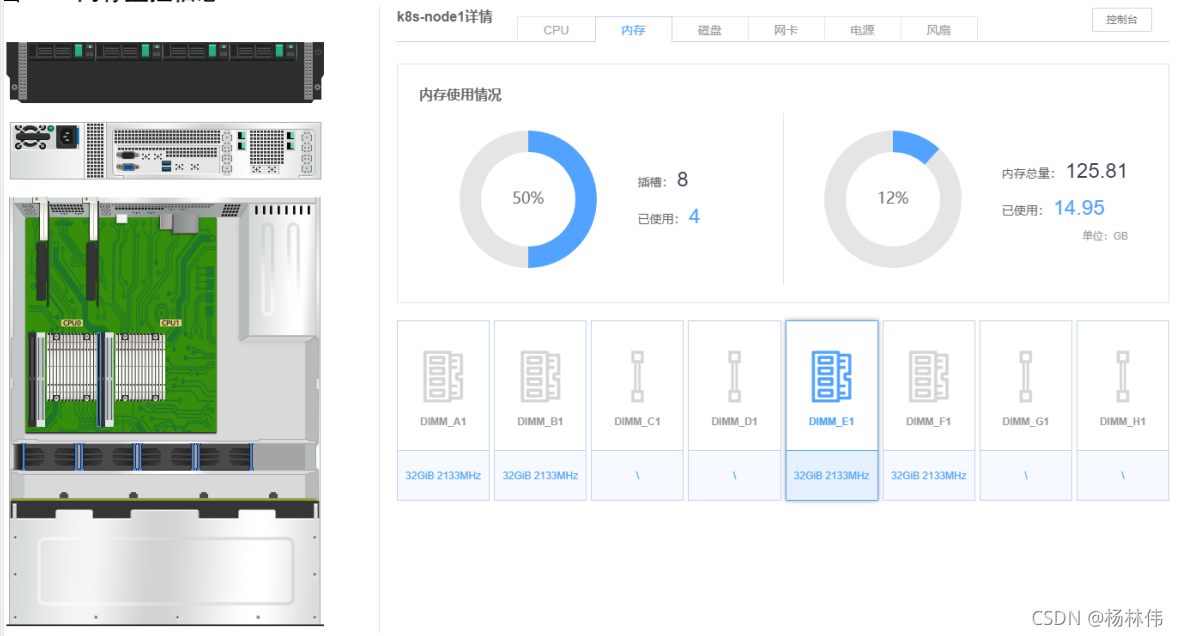Image resolution: width=1178 pixels, height=636 pixels.
Task: Go to the 电源 power tab
Action: pyautogui.click(x=862, y=30)
